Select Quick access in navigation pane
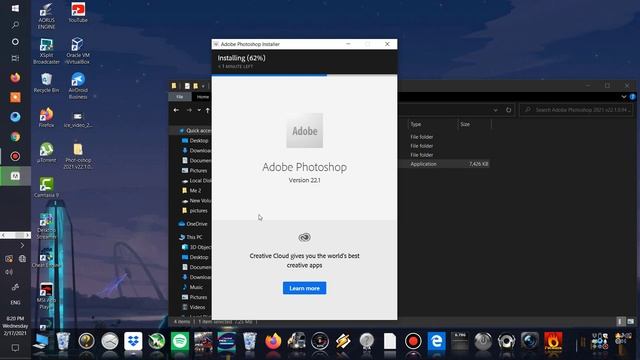The image size is (640, 360). coord(194,131)
